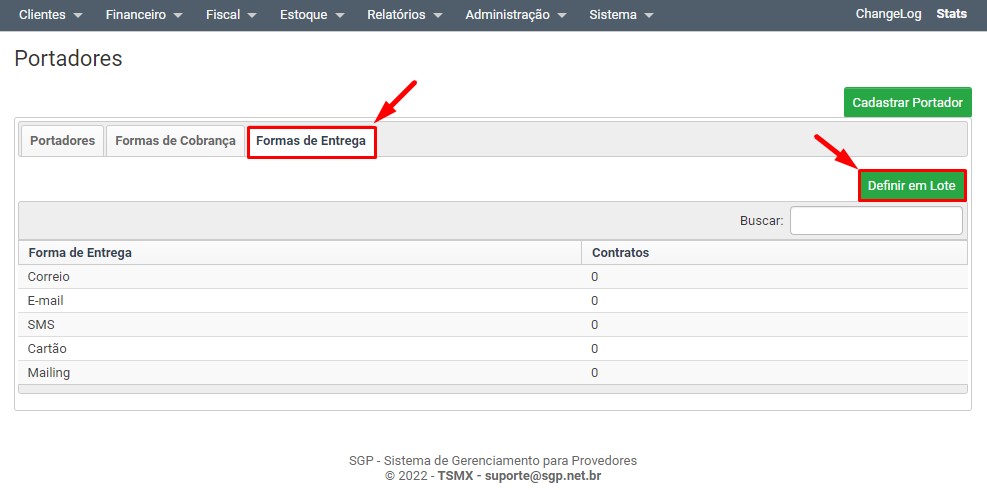Screen dimensions: 987x490
Task: Switch to the Formas de Cobrança tab
Action: click(x=175, y=141)
